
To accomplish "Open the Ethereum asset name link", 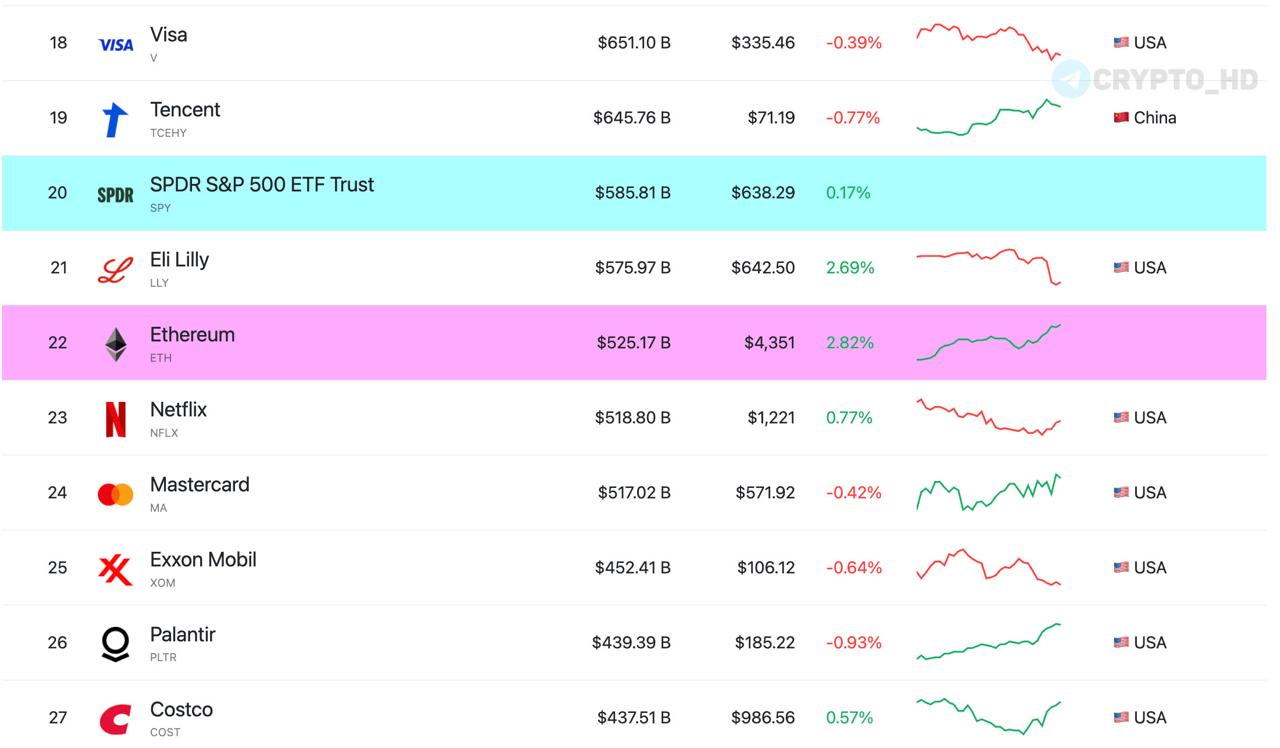I will 192,334.
